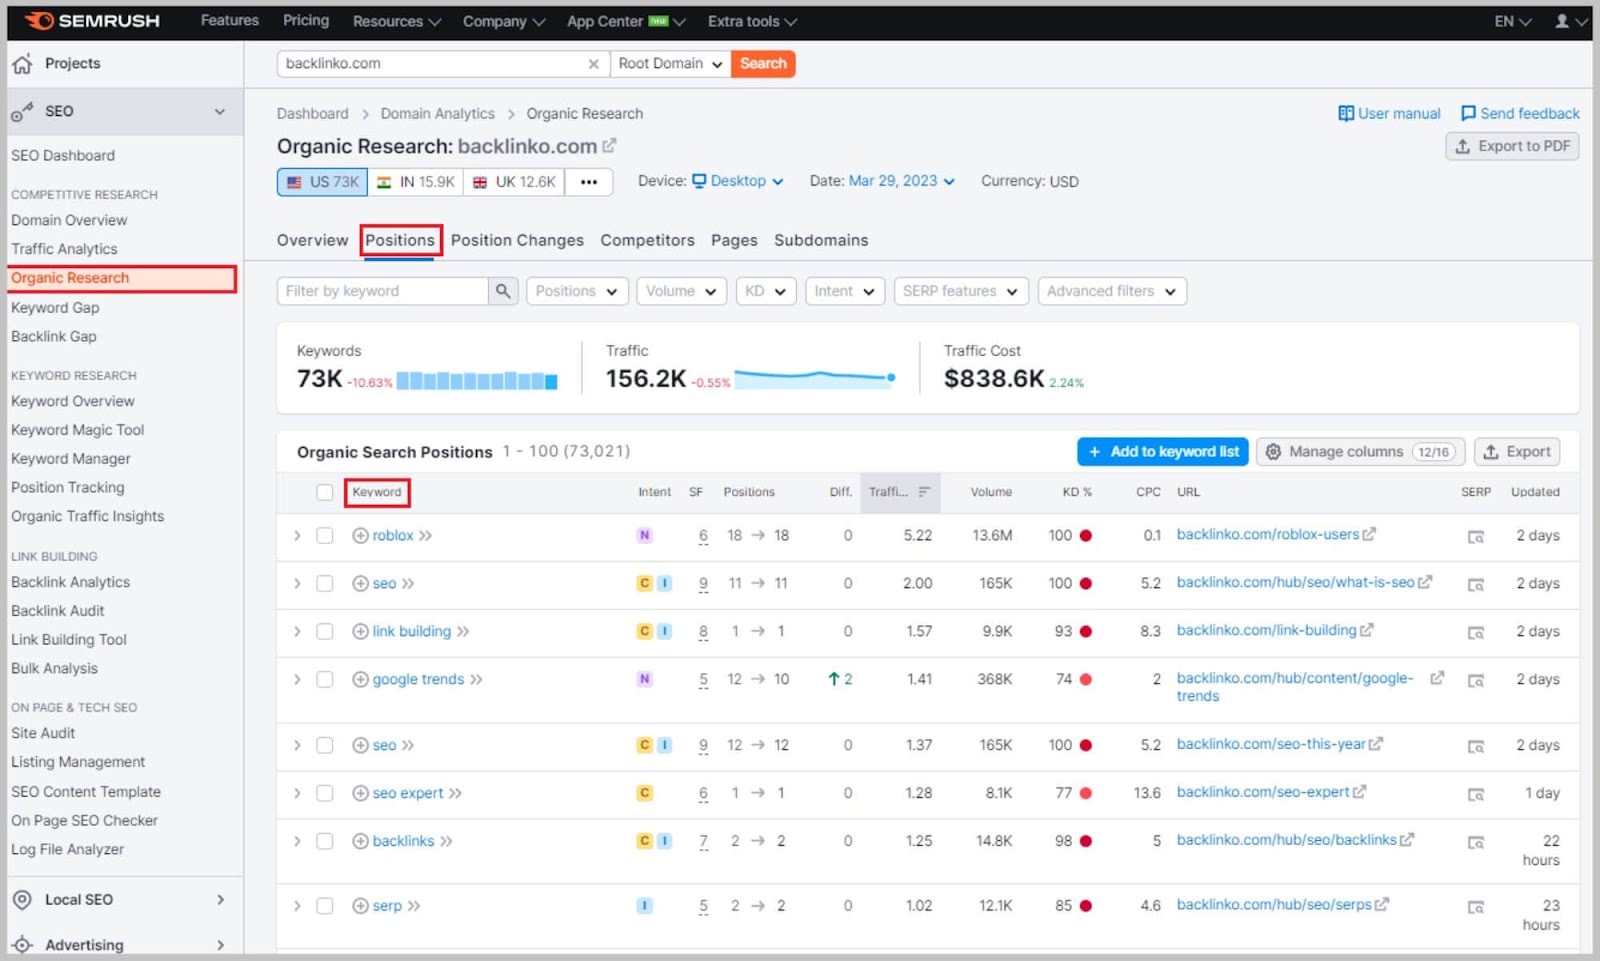Image resolution: width=1600 pixels, height=961 pixels.
Task: Open the KD filter dropdown
Action: pyautogui.click(x=766, y=291)
